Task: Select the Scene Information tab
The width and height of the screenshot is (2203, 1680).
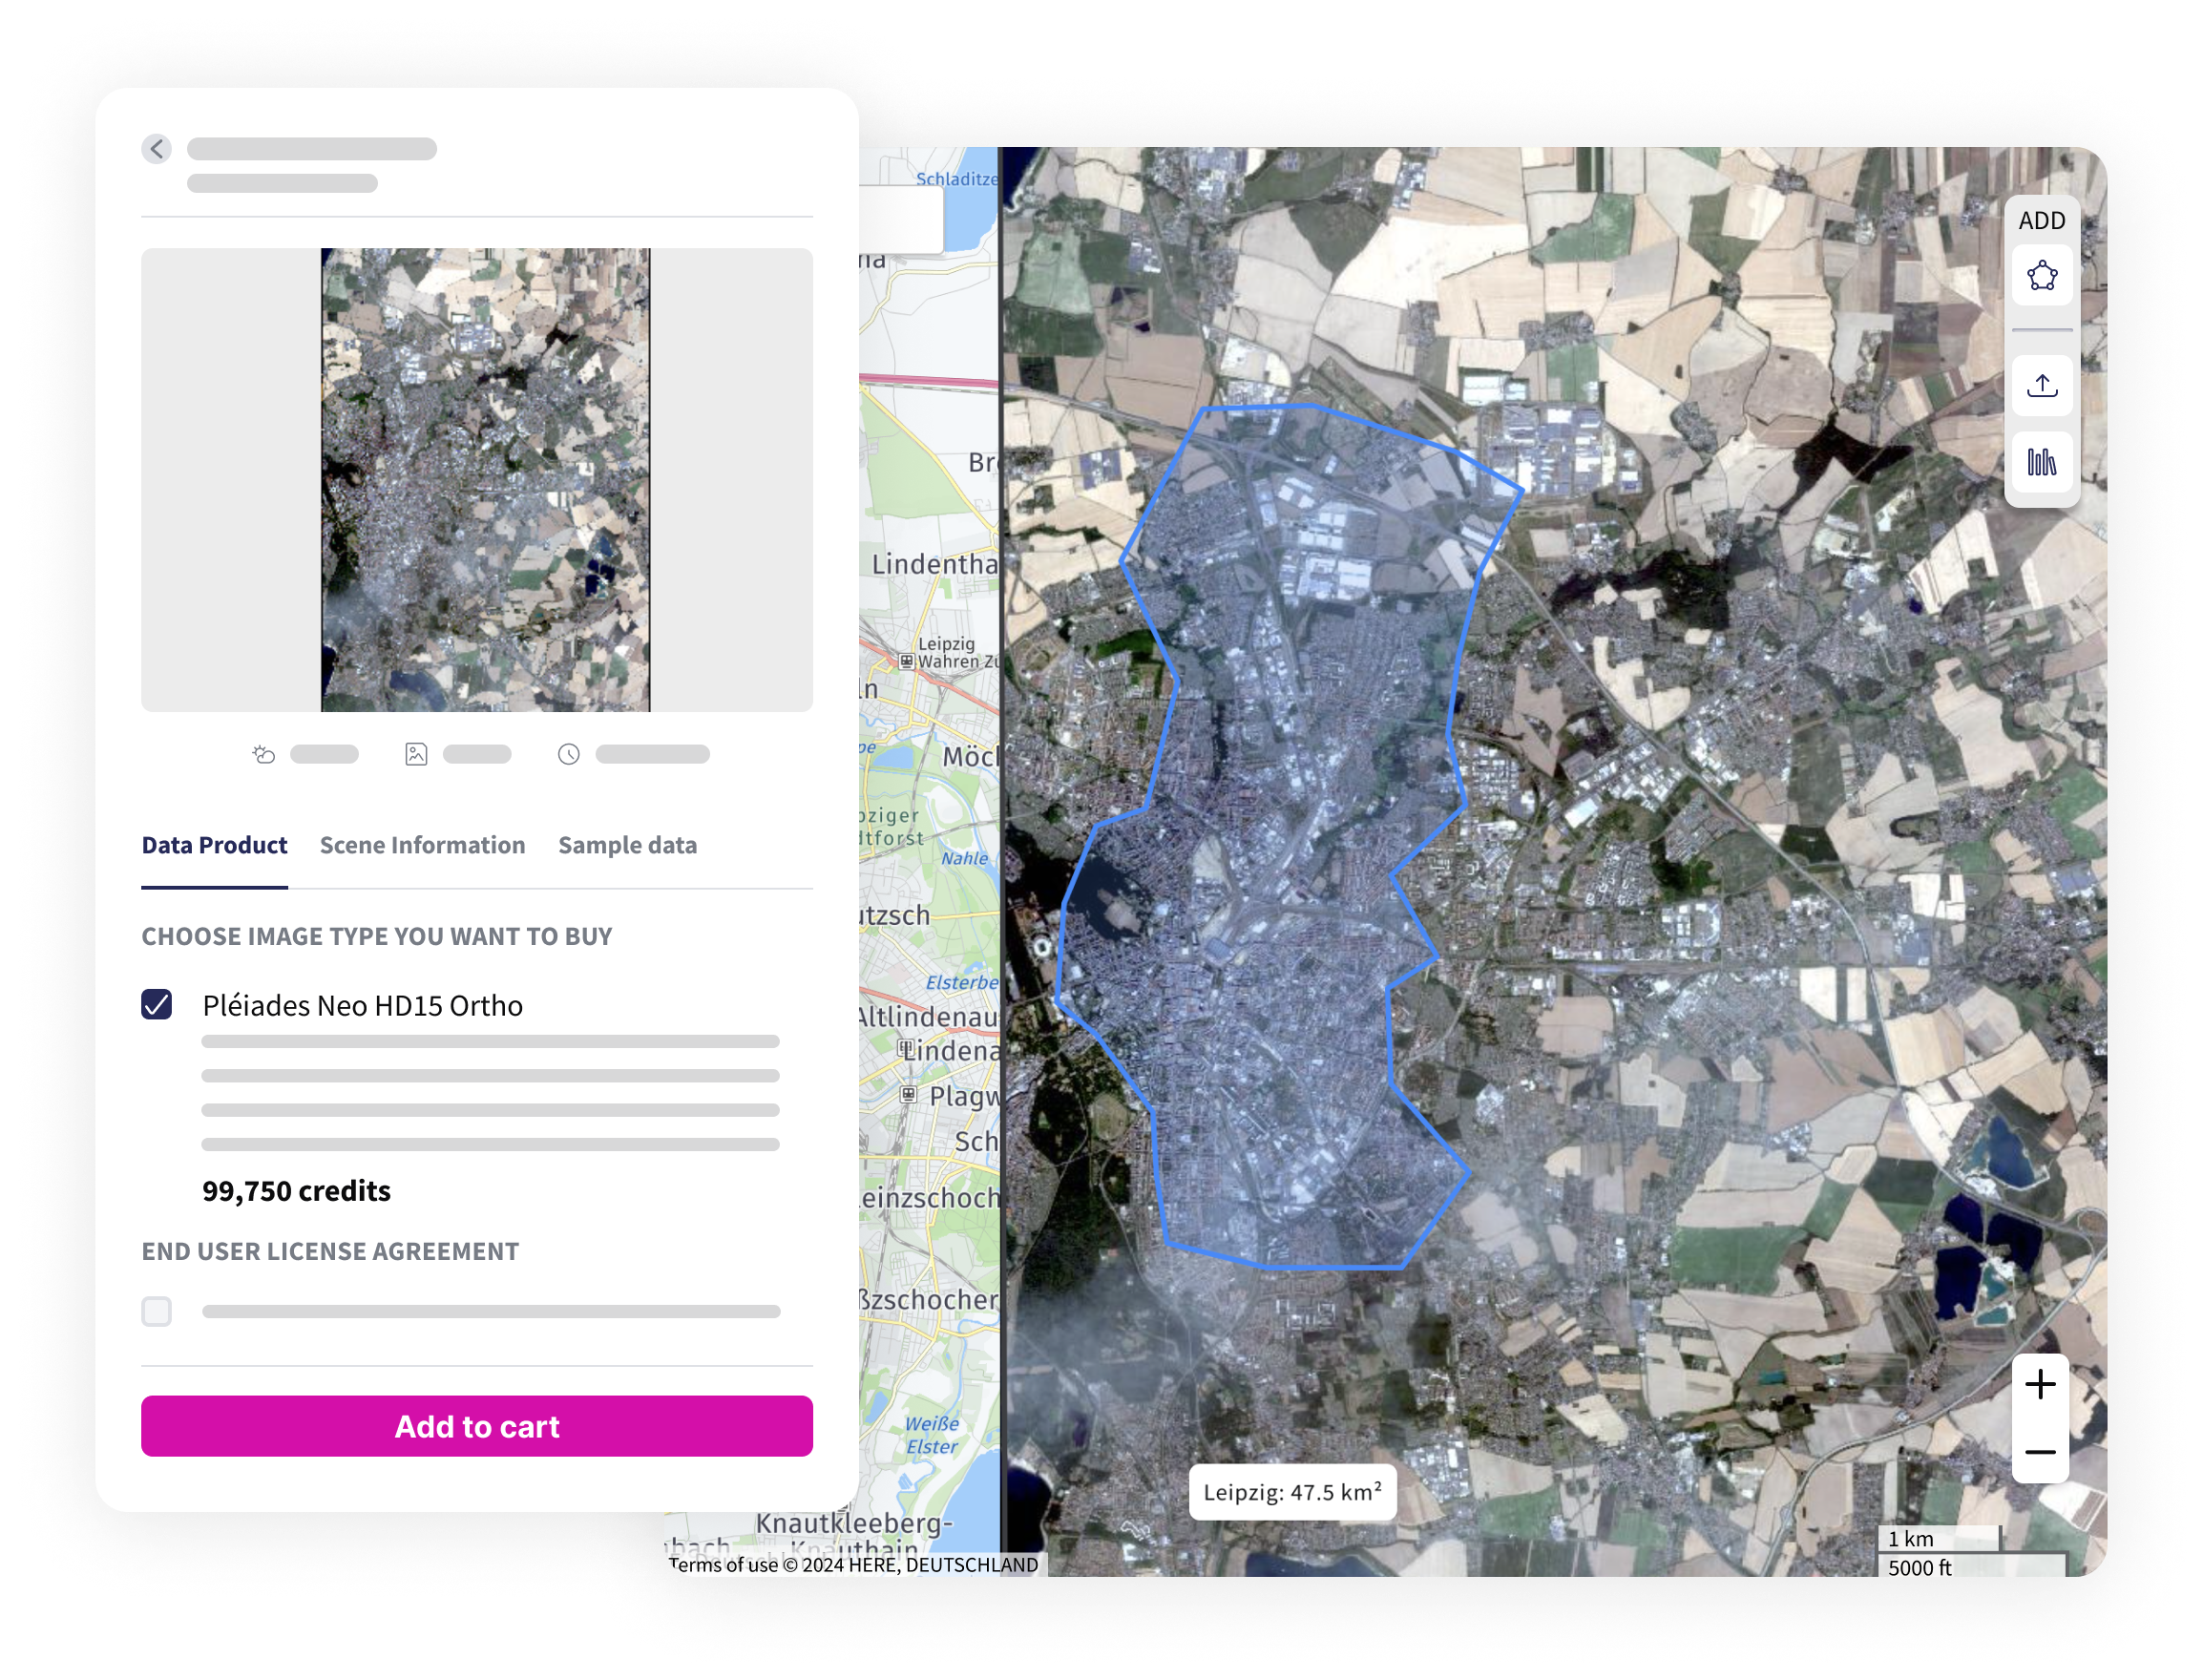Action: [x=423, y=844]
